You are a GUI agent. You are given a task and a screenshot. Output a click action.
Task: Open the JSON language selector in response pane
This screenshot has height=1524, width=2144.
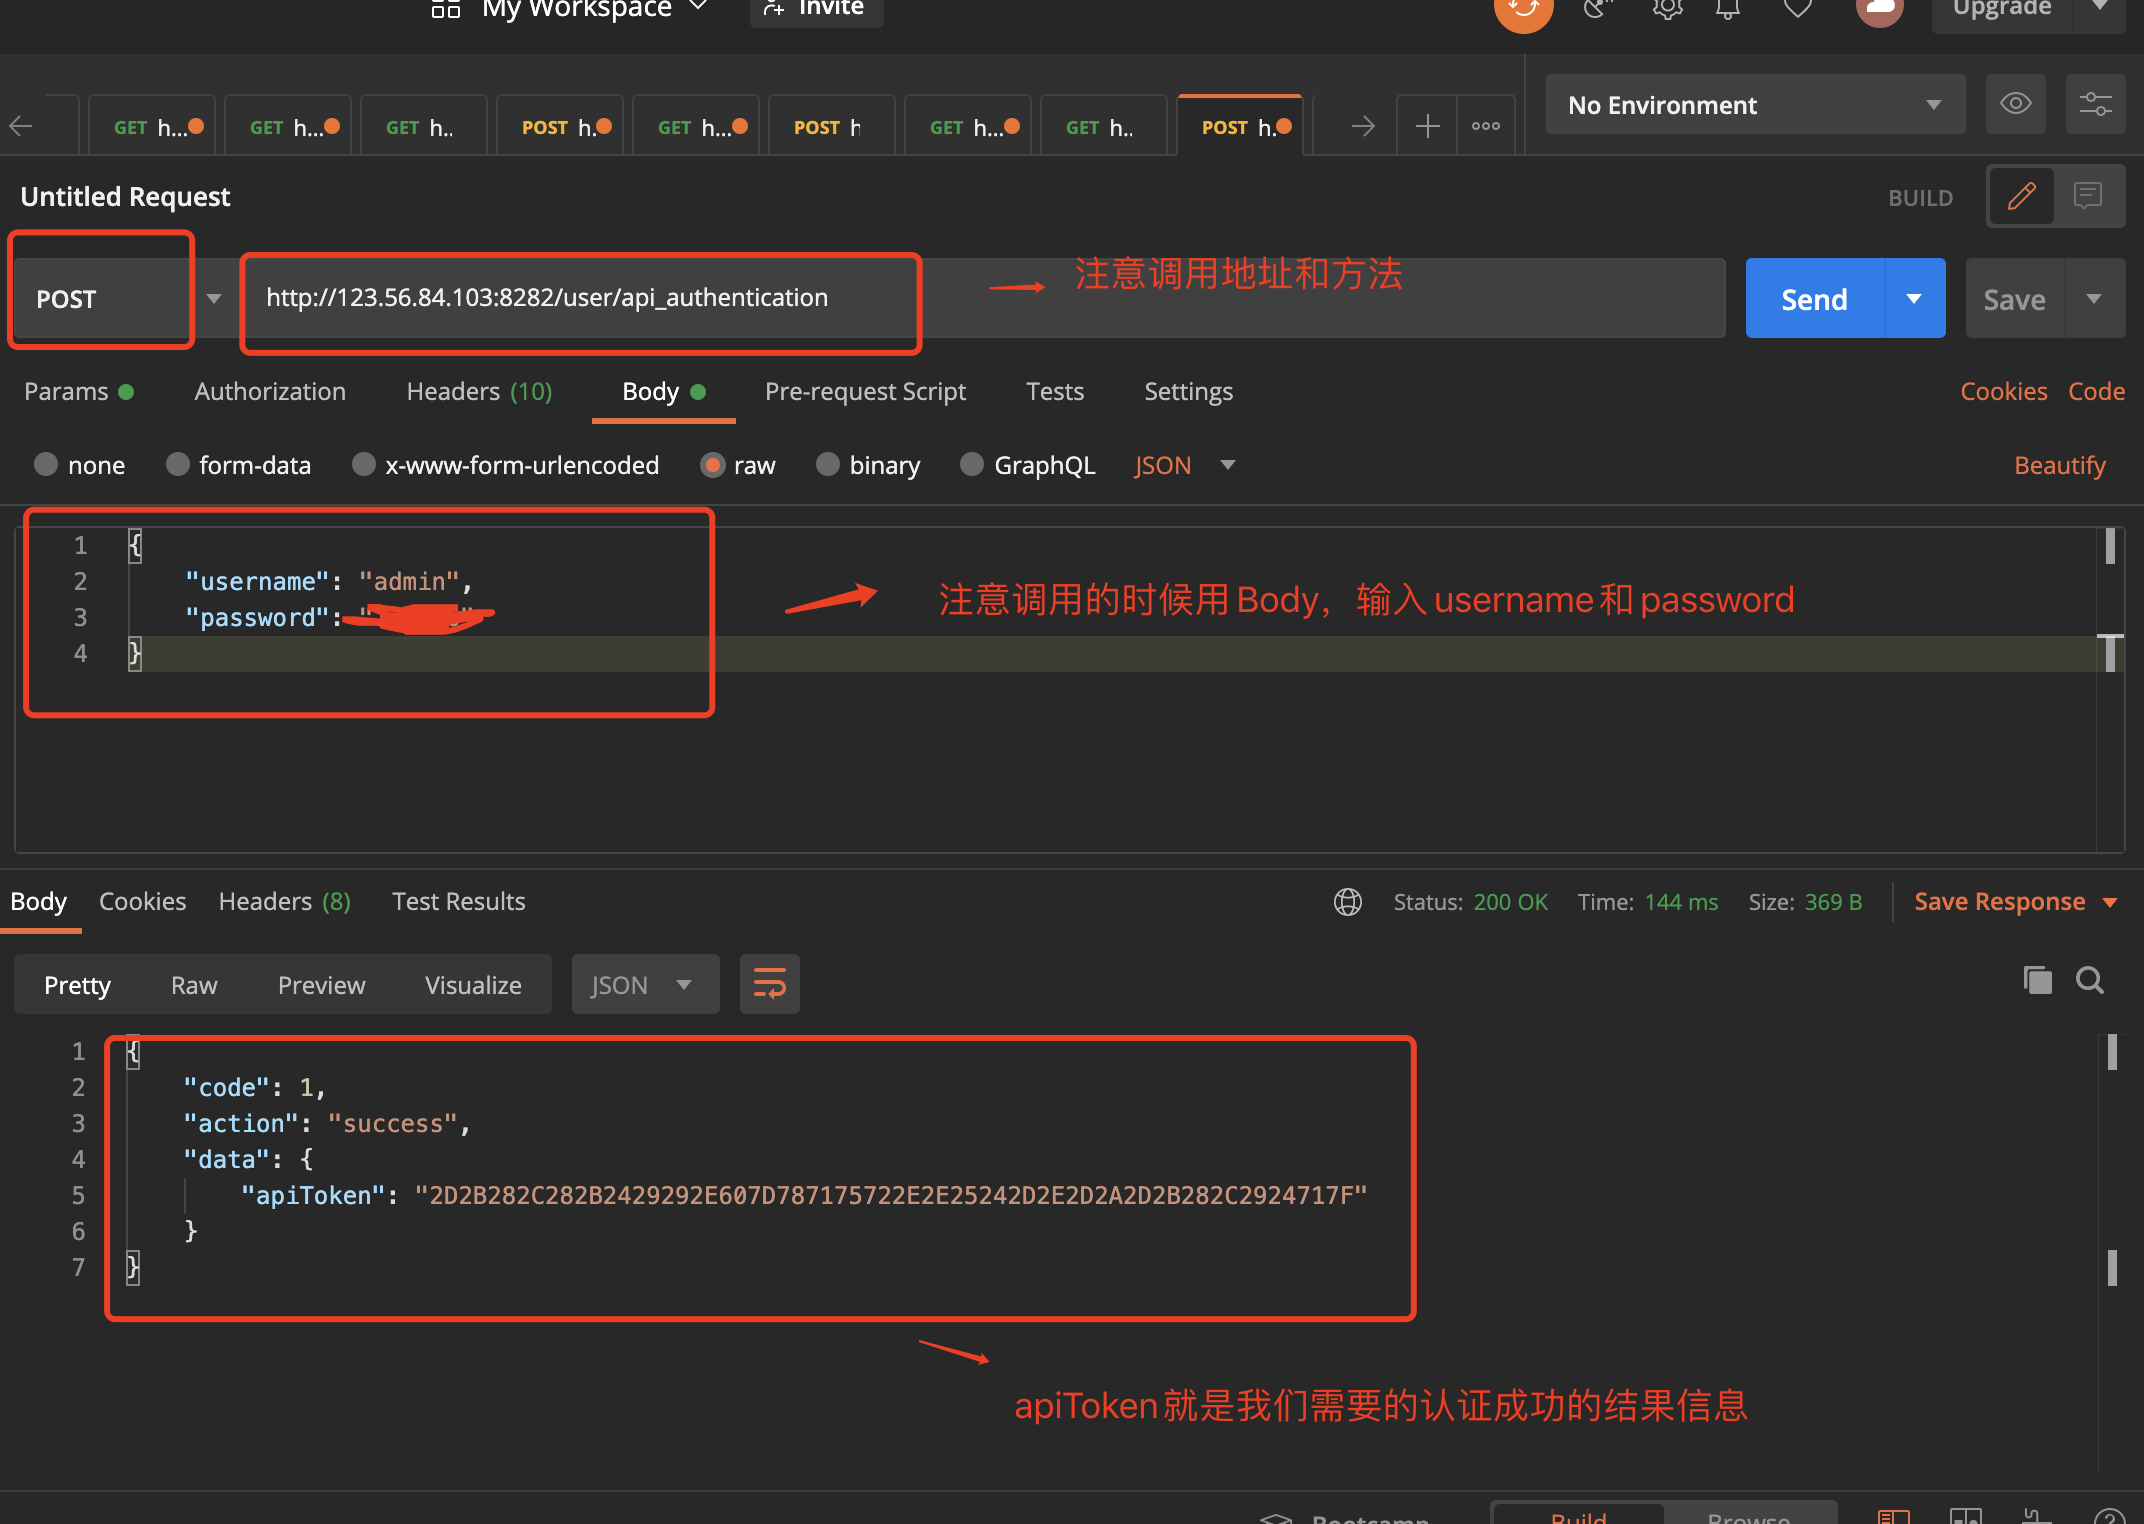click(645, 983)
